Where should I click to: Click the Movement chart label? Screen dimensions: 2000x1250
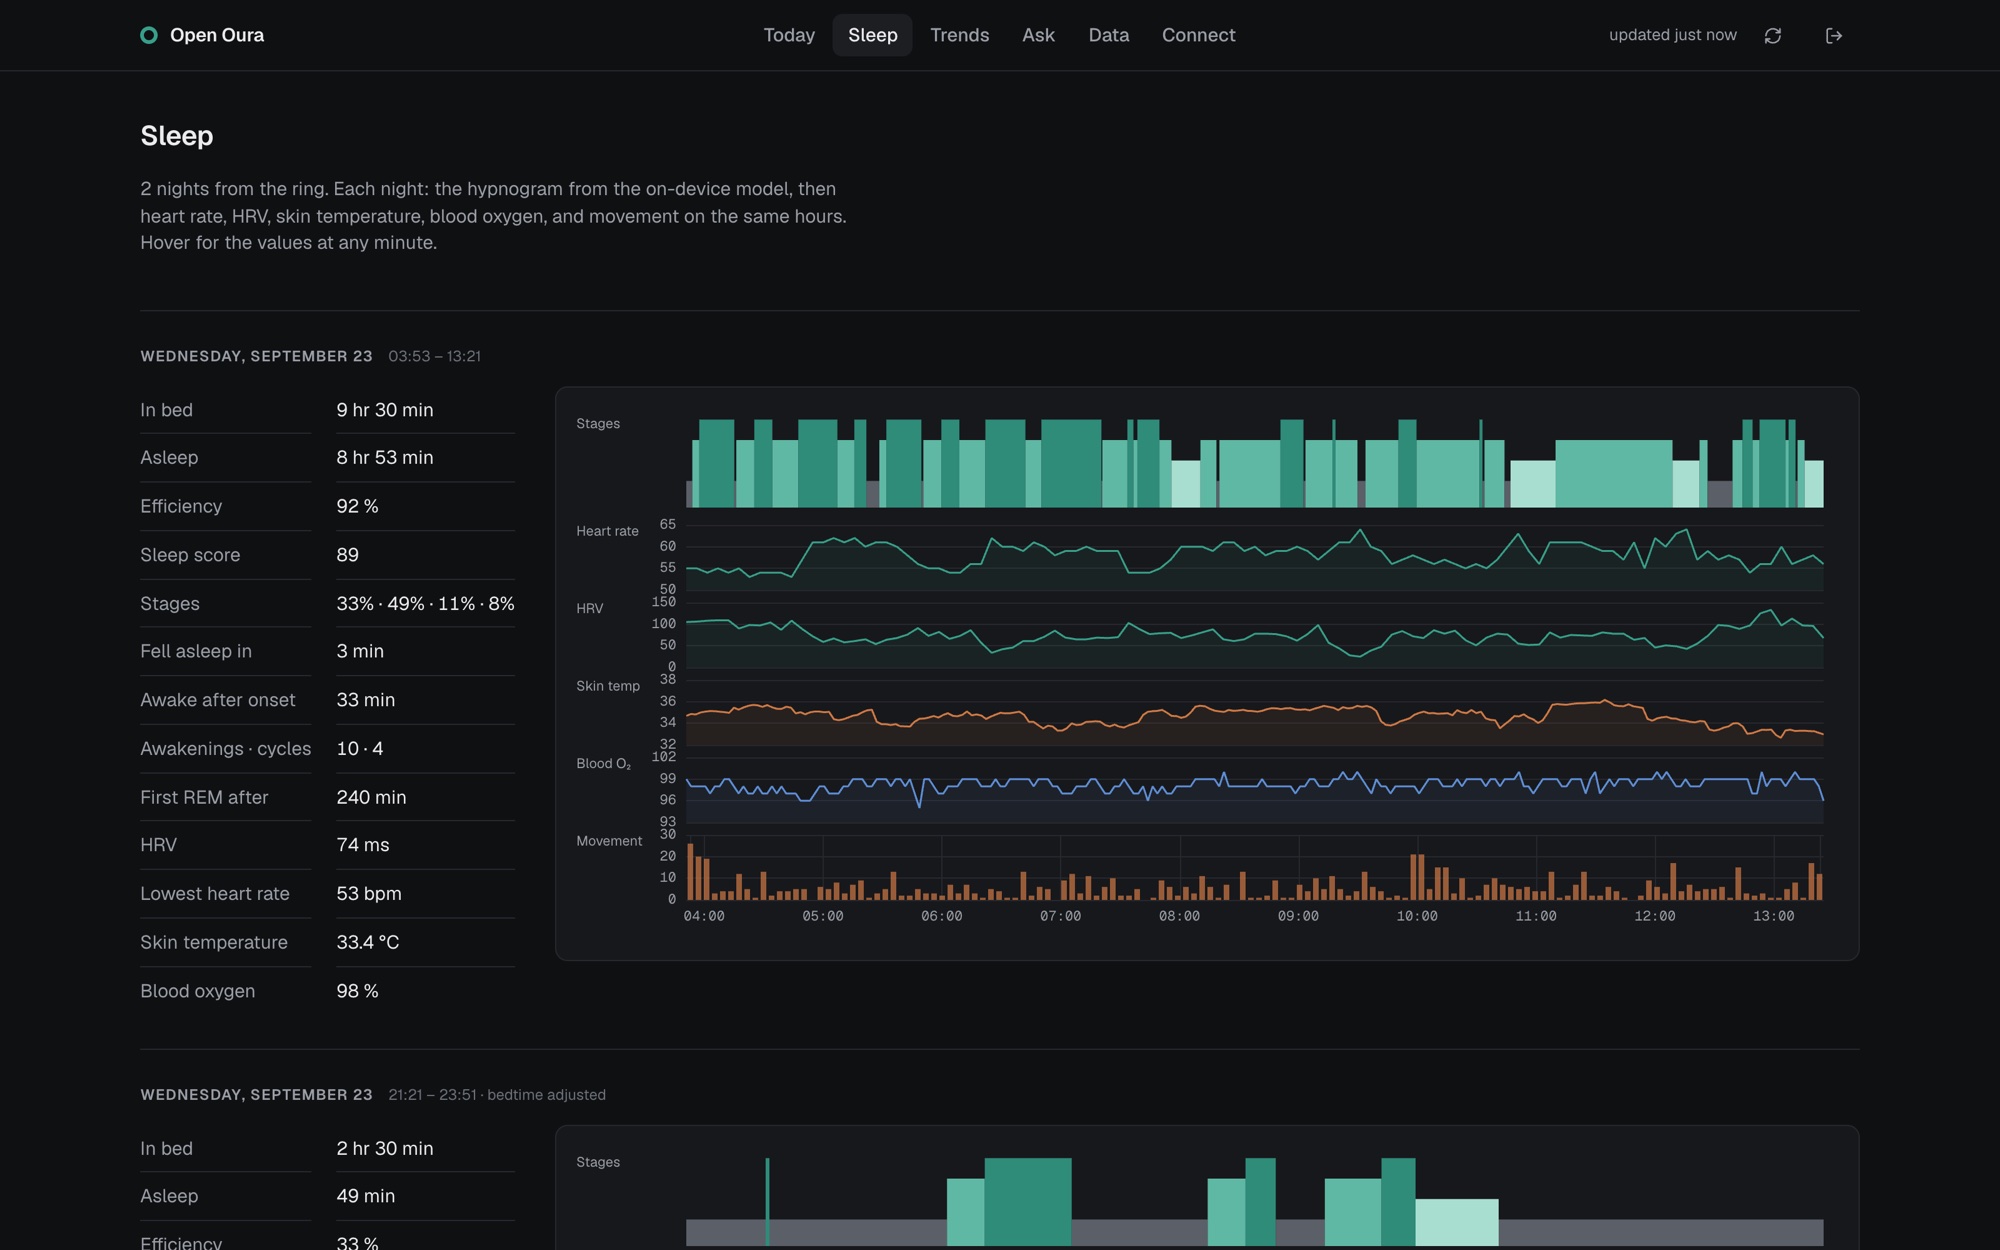tap(609, 841)
